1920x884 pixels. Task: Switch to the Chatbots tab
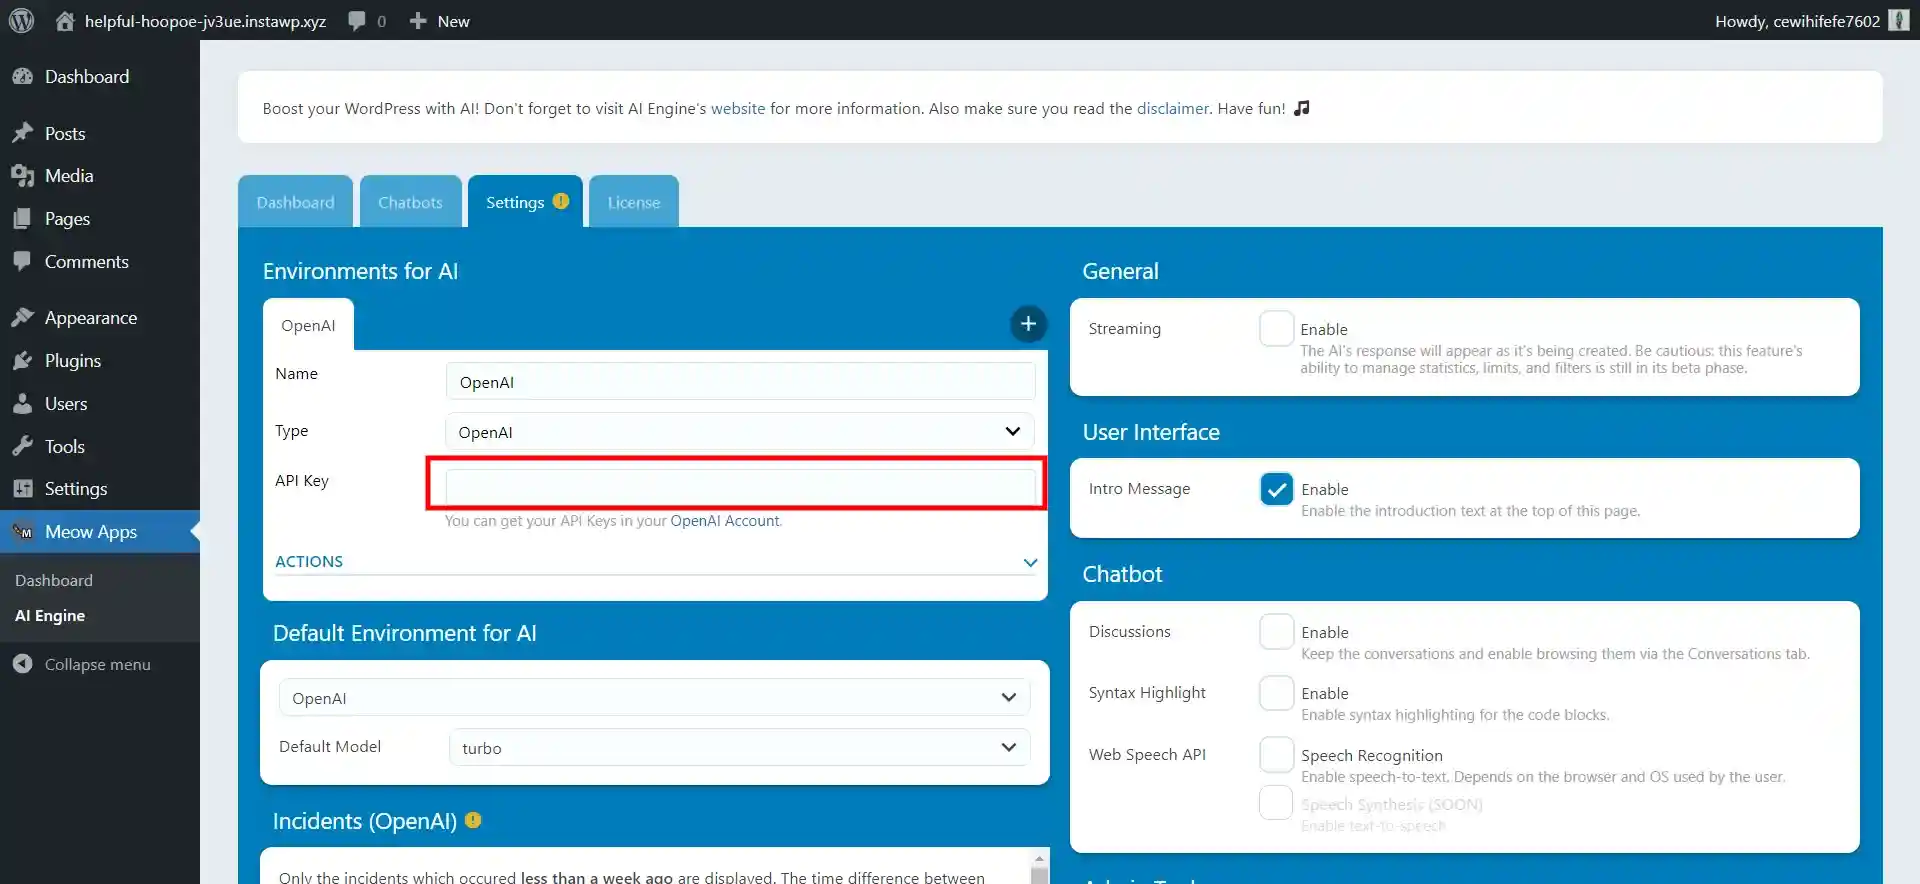tap(410, 202)
